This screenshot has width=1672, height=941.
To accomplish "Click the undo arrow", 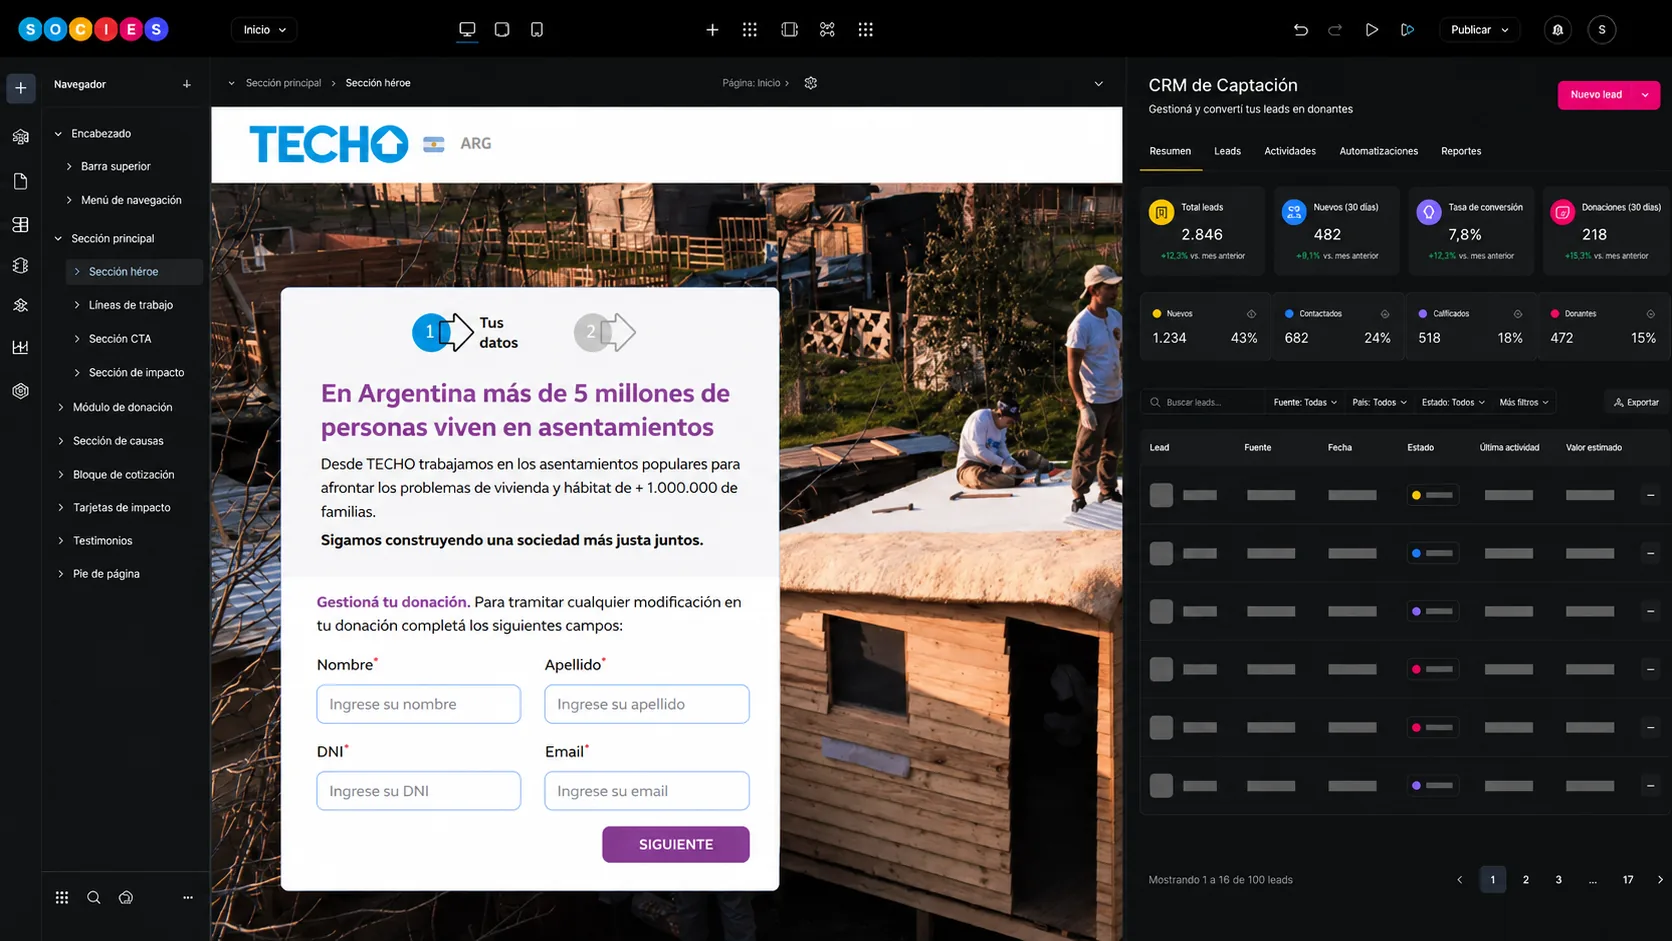I will 1301,30.
